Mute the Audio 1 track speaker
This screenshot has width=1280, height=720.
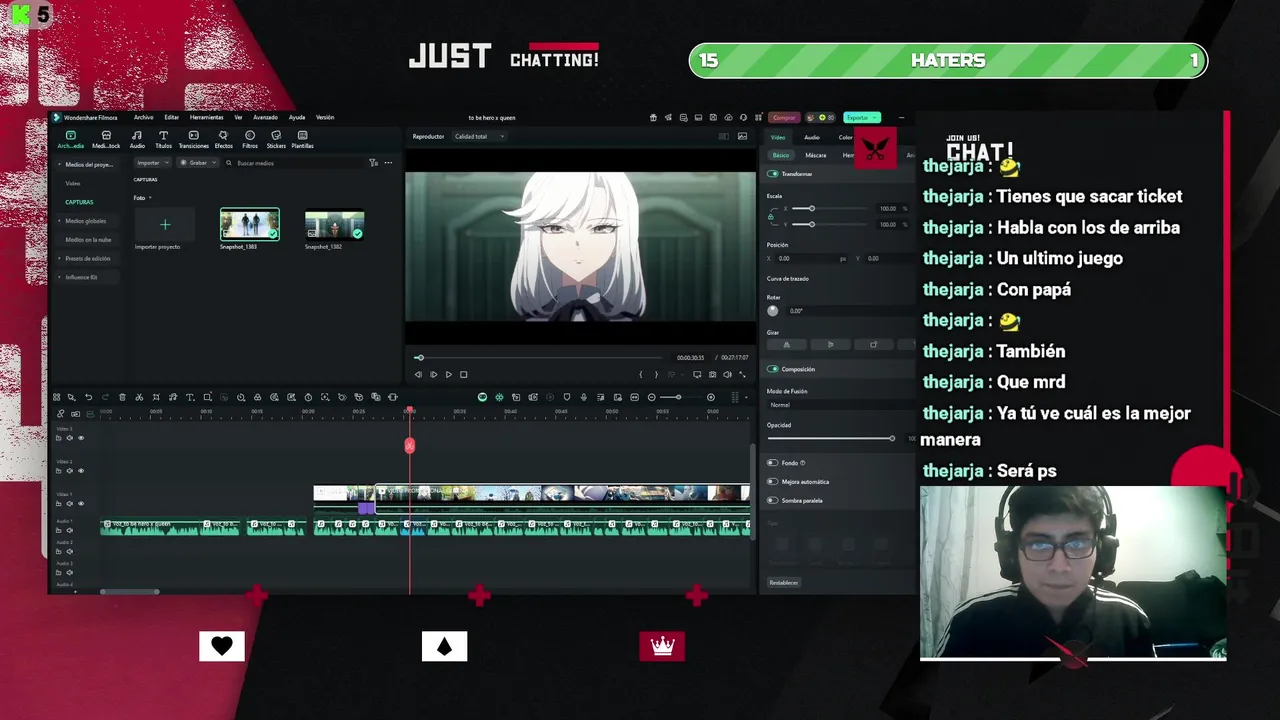point(69,530)
